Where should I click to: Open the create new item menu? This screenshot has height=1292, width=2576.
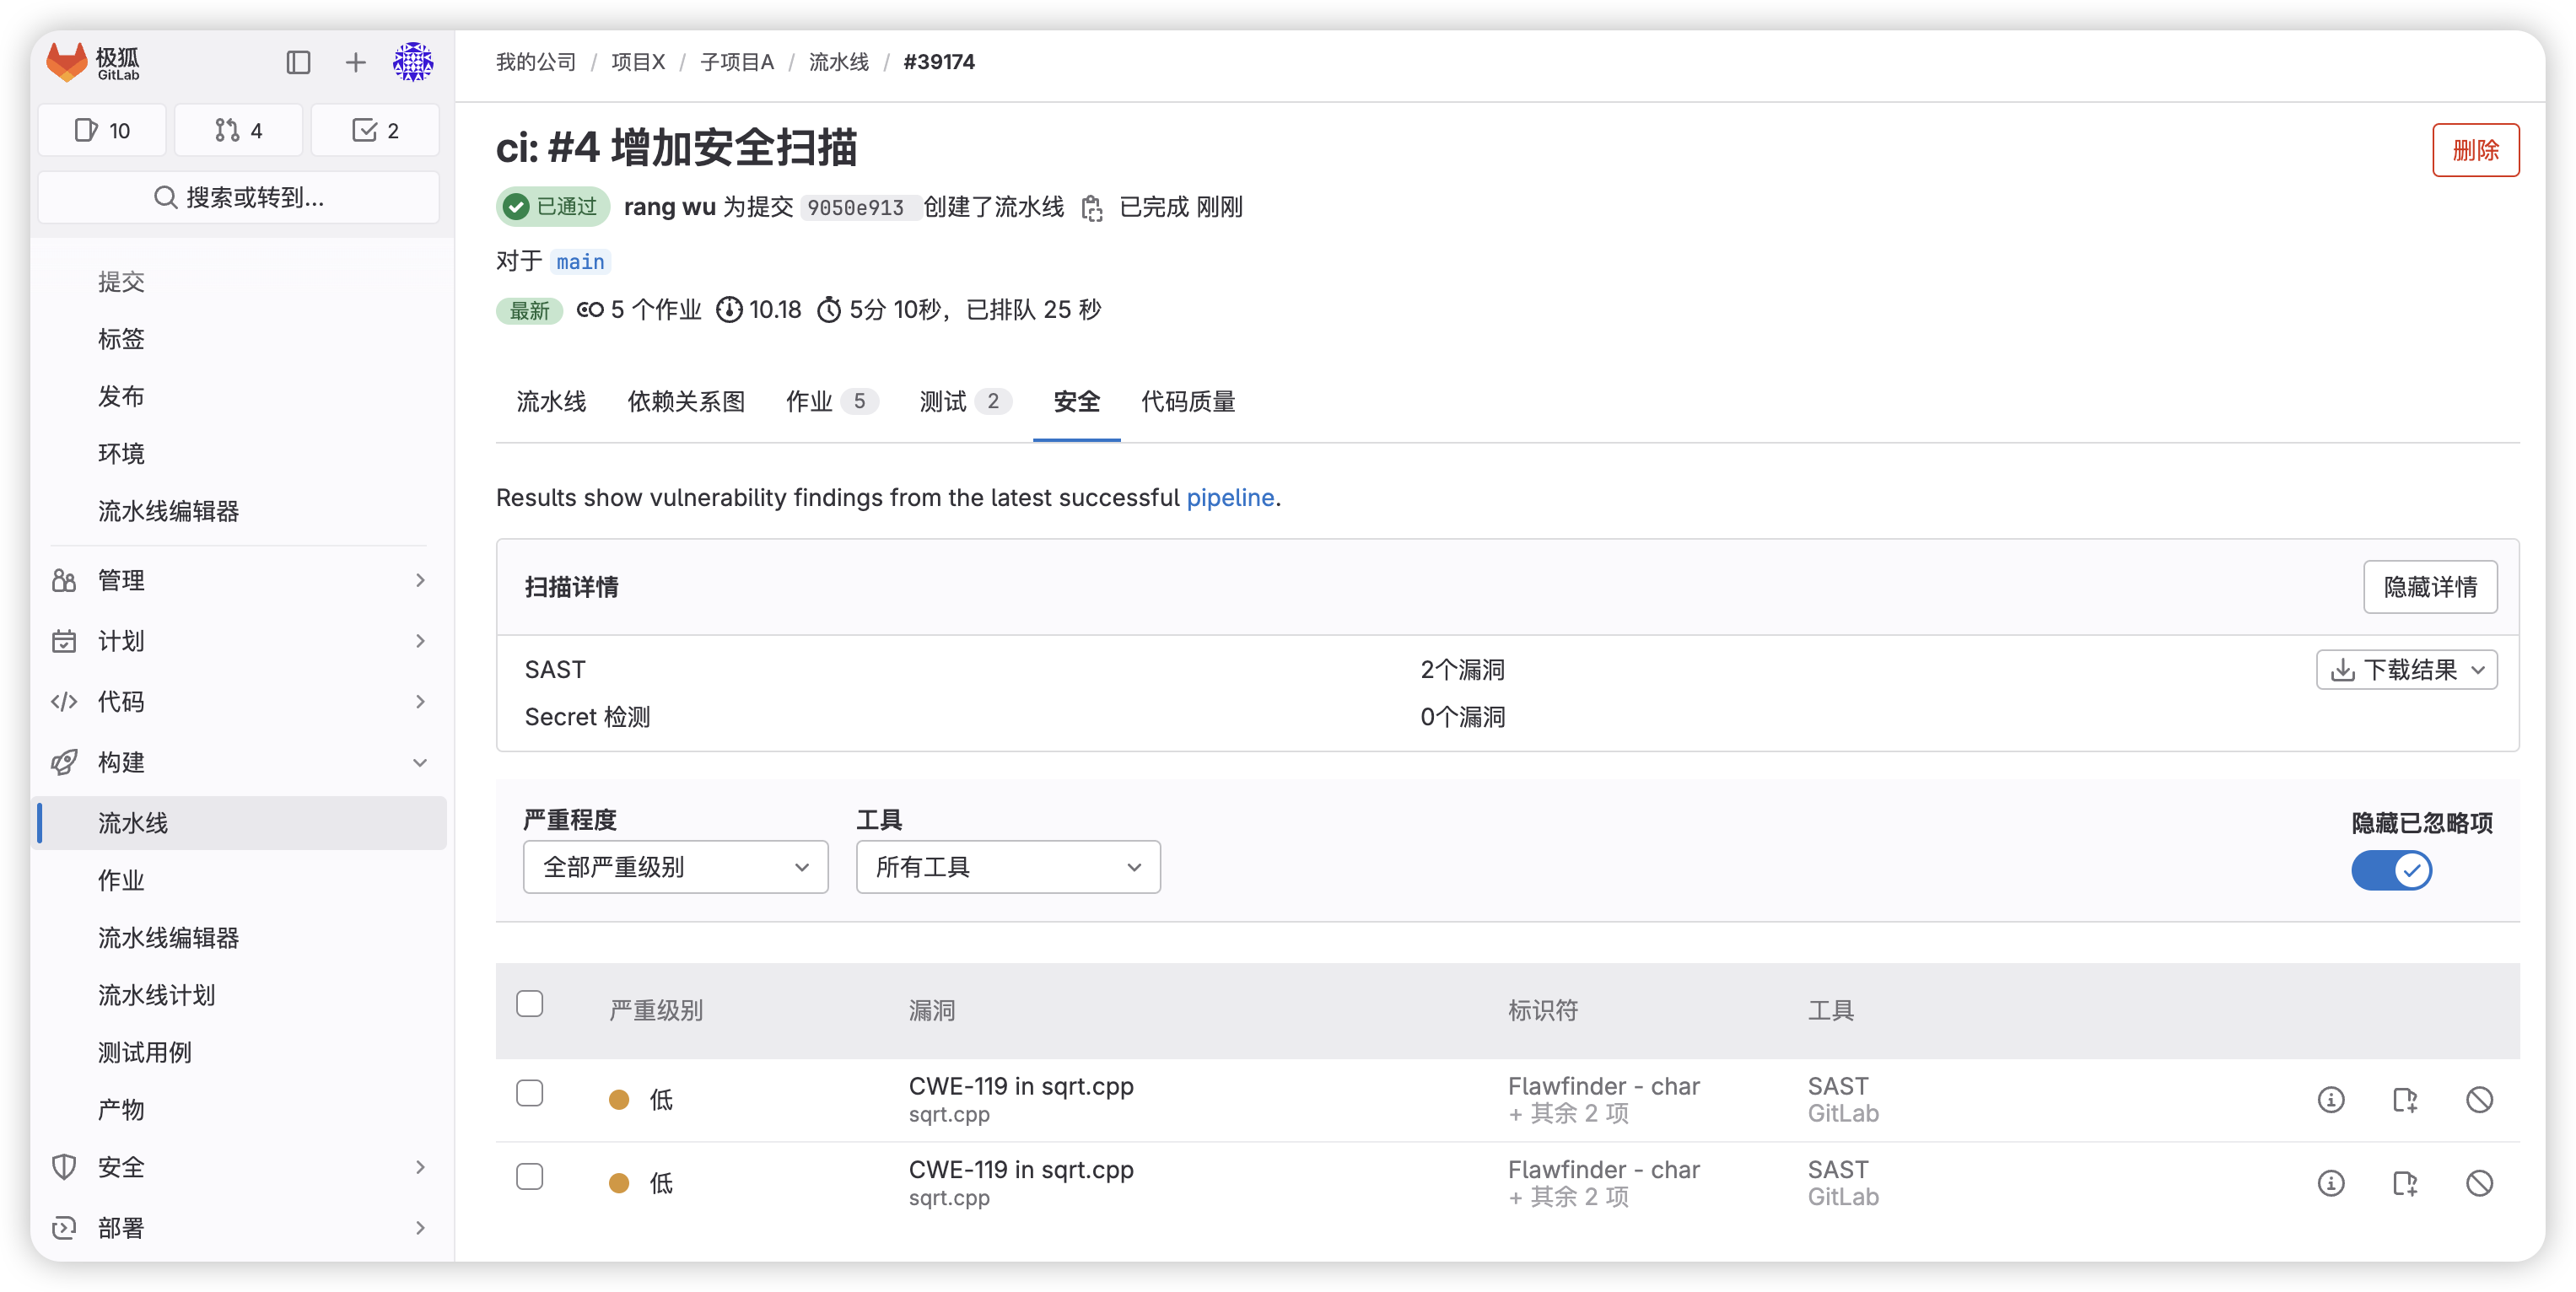[355, 62]
